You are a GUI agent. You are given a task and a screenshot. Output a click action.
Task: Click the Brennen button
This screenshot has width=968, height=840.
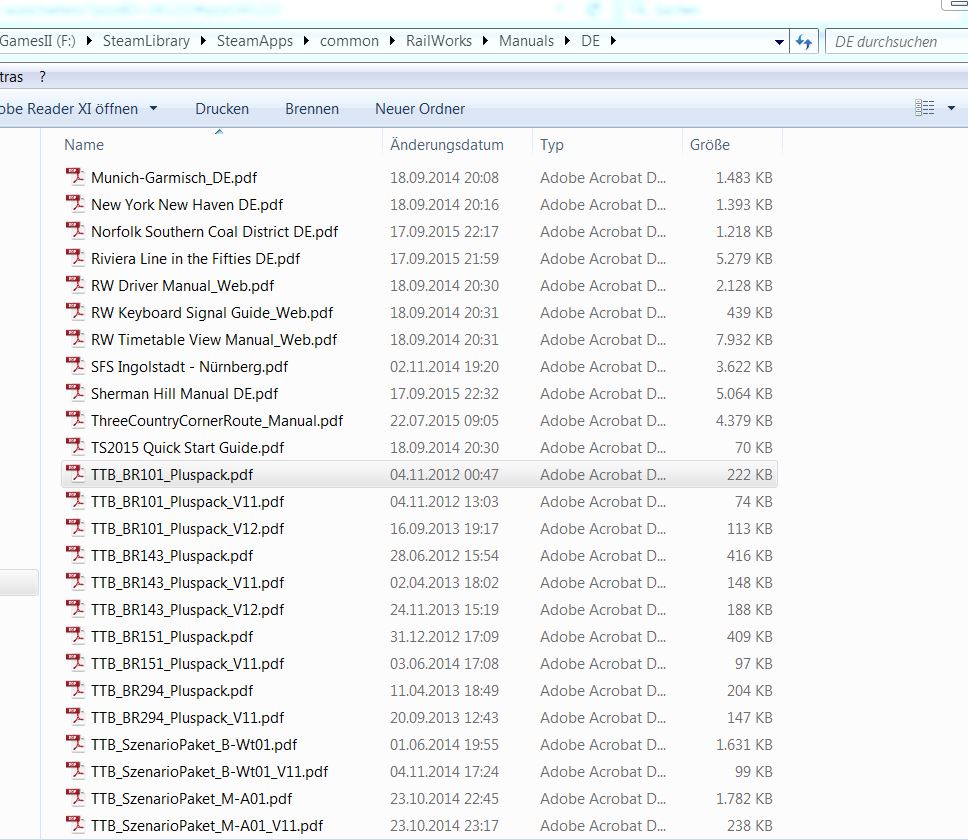(312, 109)
